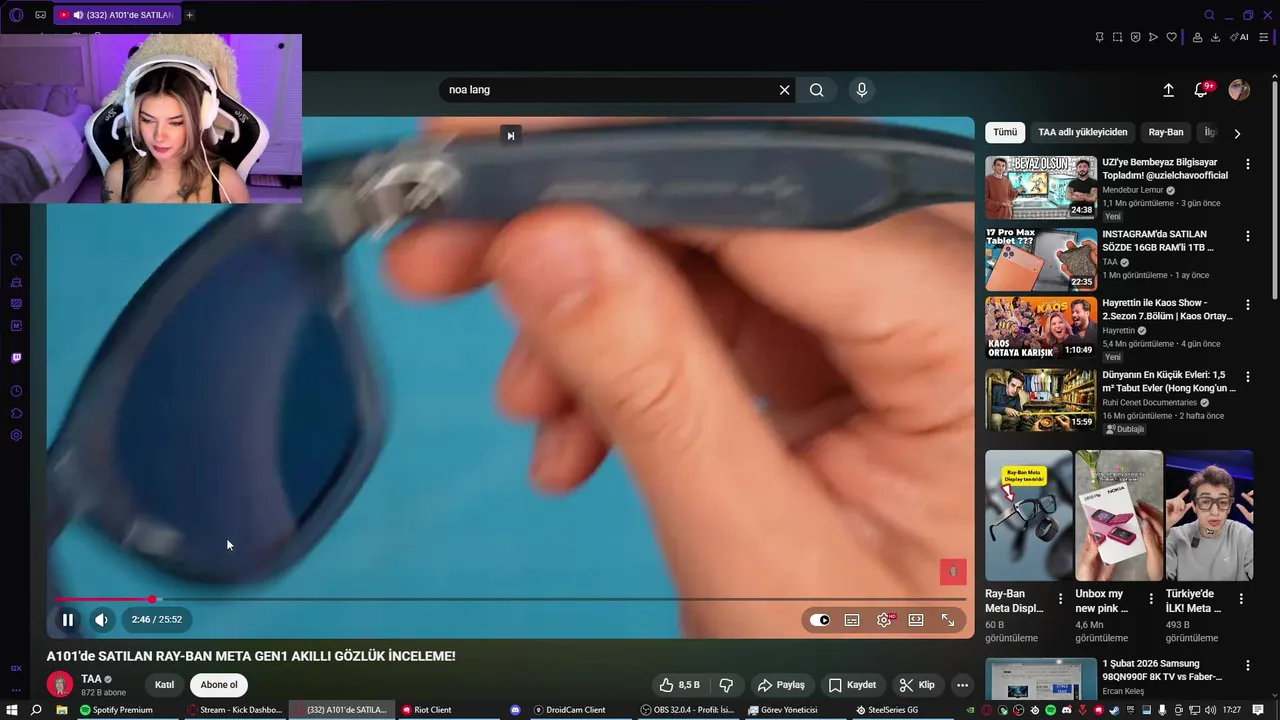Open the video settings gear in player

coord(884,620)
